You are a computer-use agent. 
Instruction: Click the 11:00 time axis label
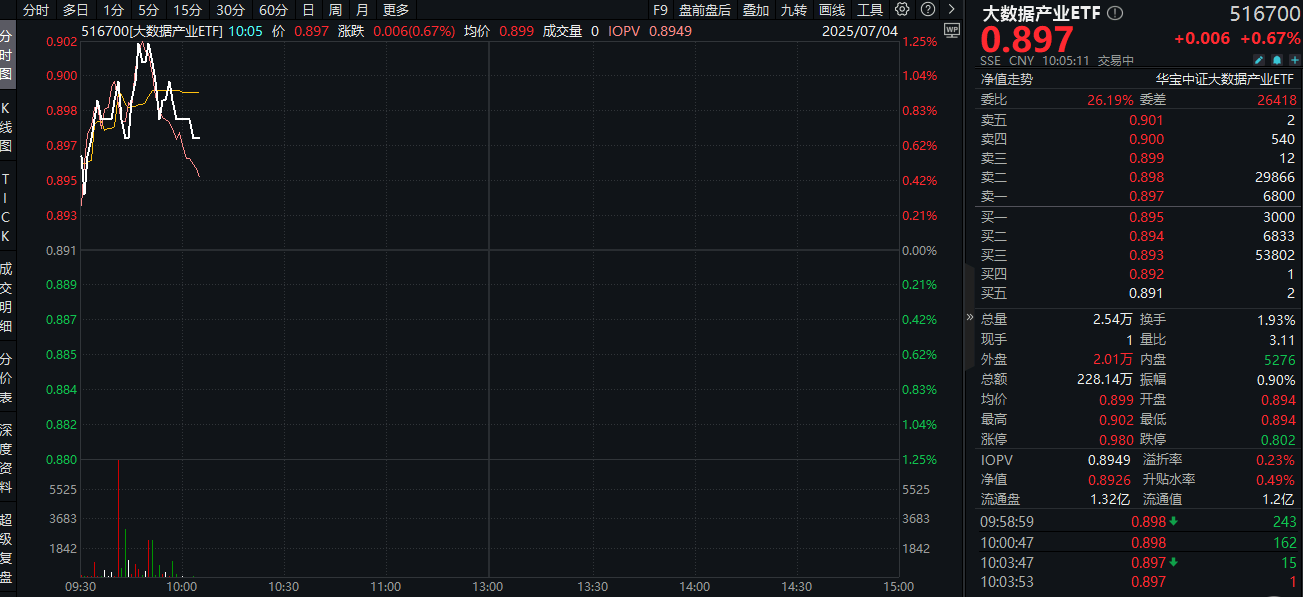[x=386, y=587]
